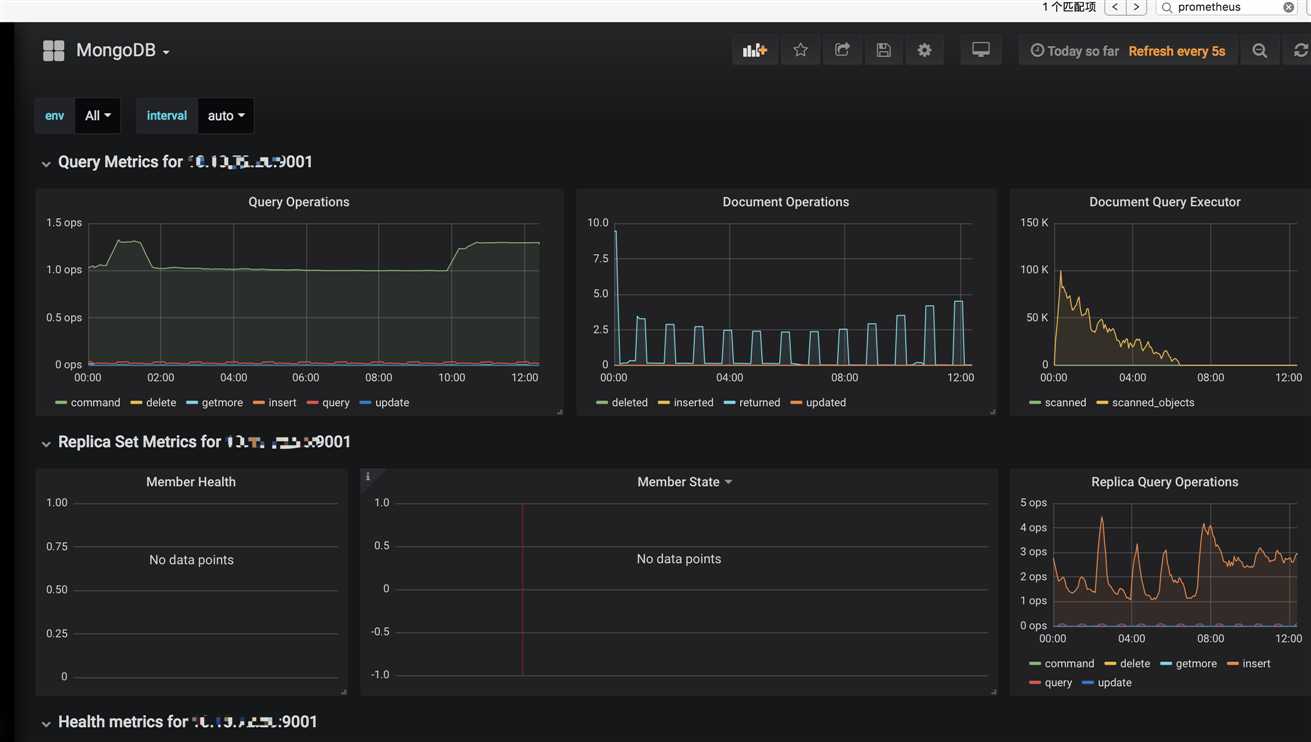Collapse the Query Metrics row
1311x742 pixels.
pyautogui.click(x=45, y=163)
